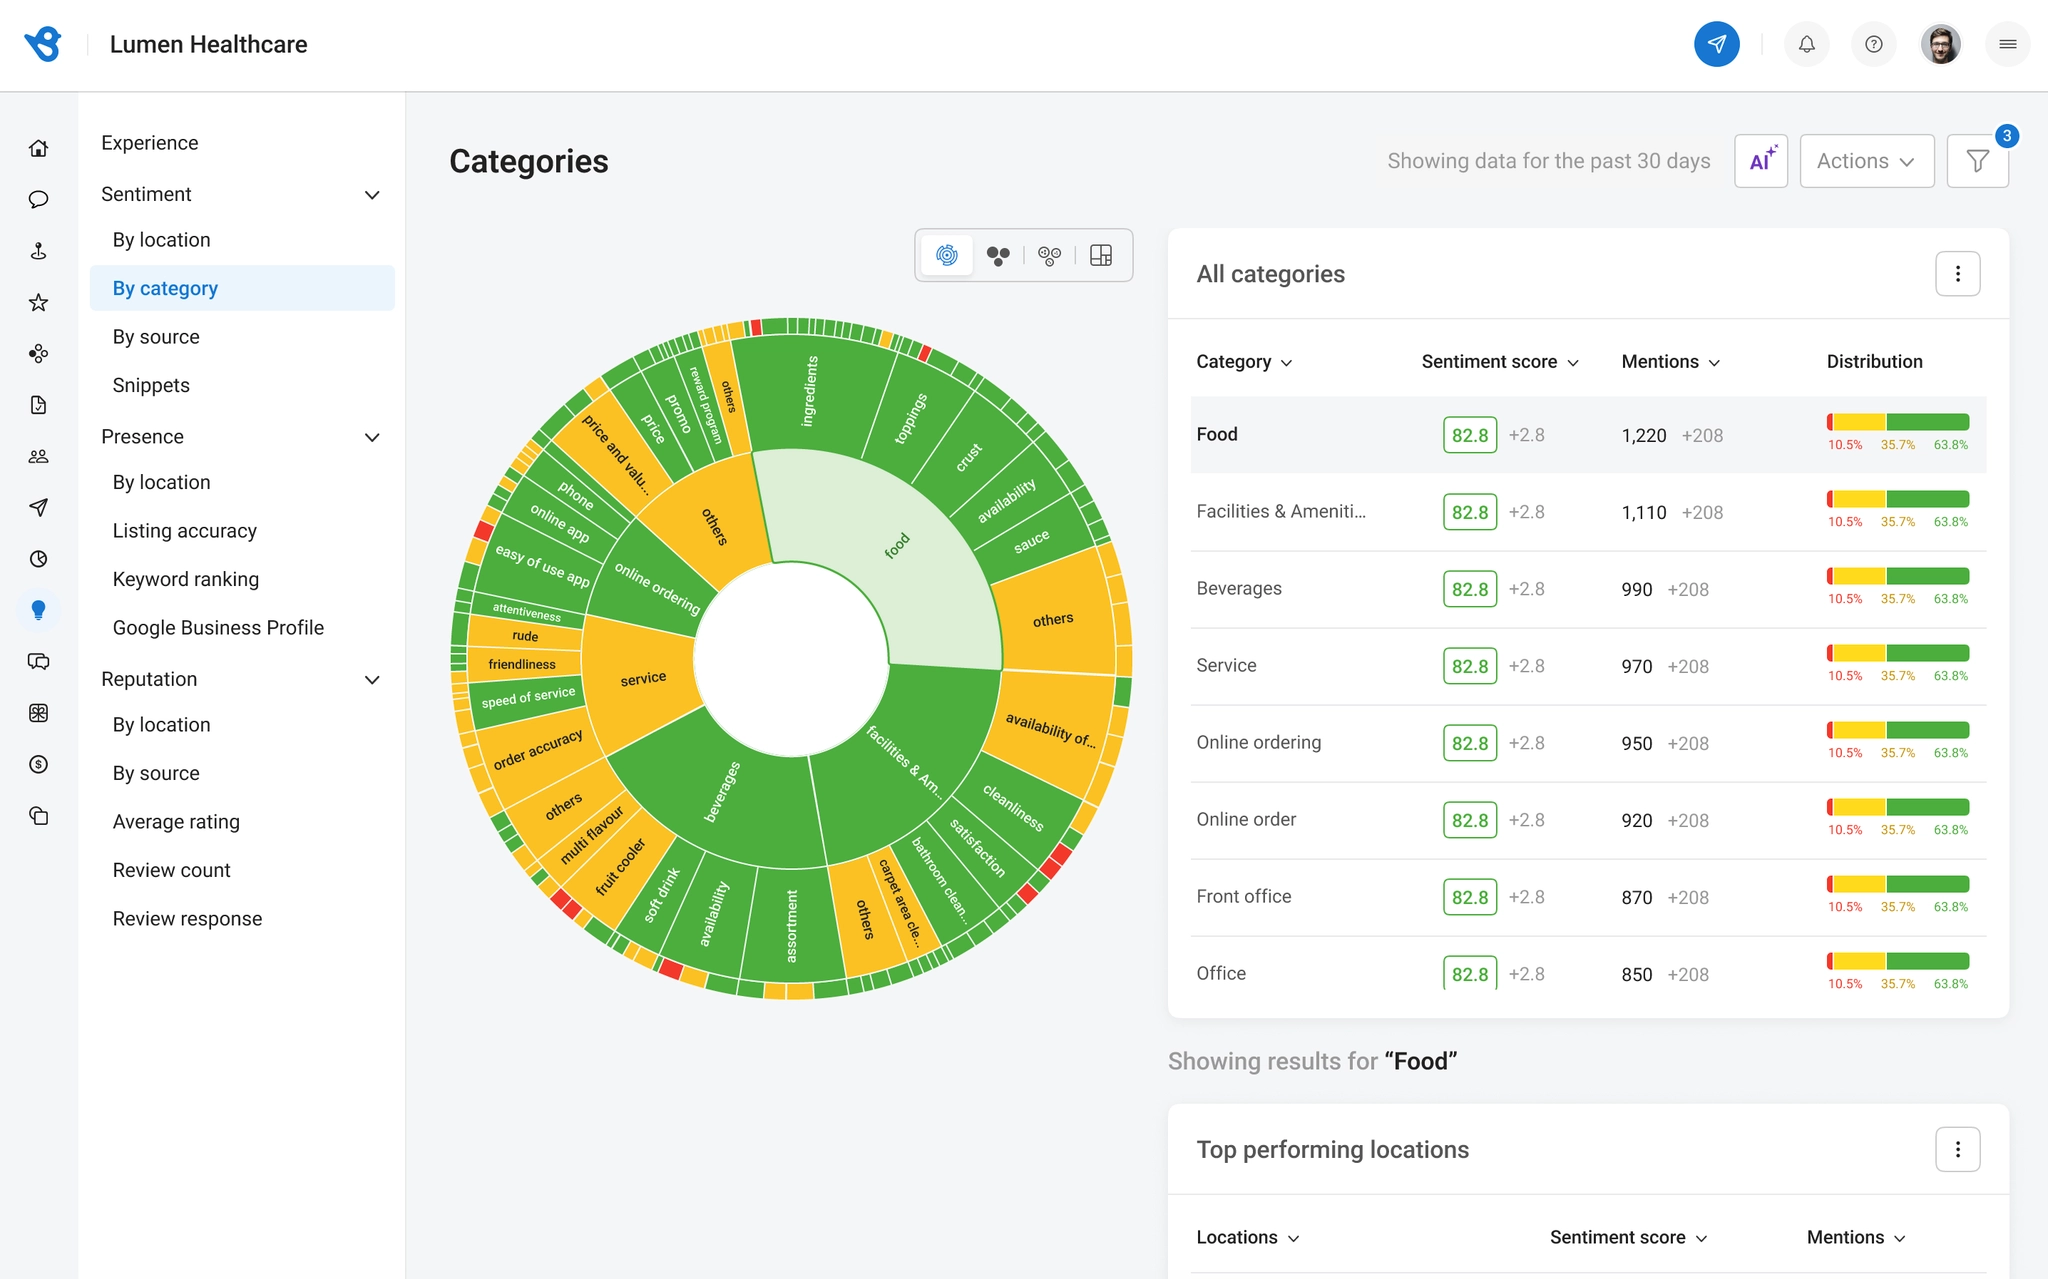The image size is (2048, 1279).
Task: Open Keyword ranking menu item
Action: click(186, 579)
